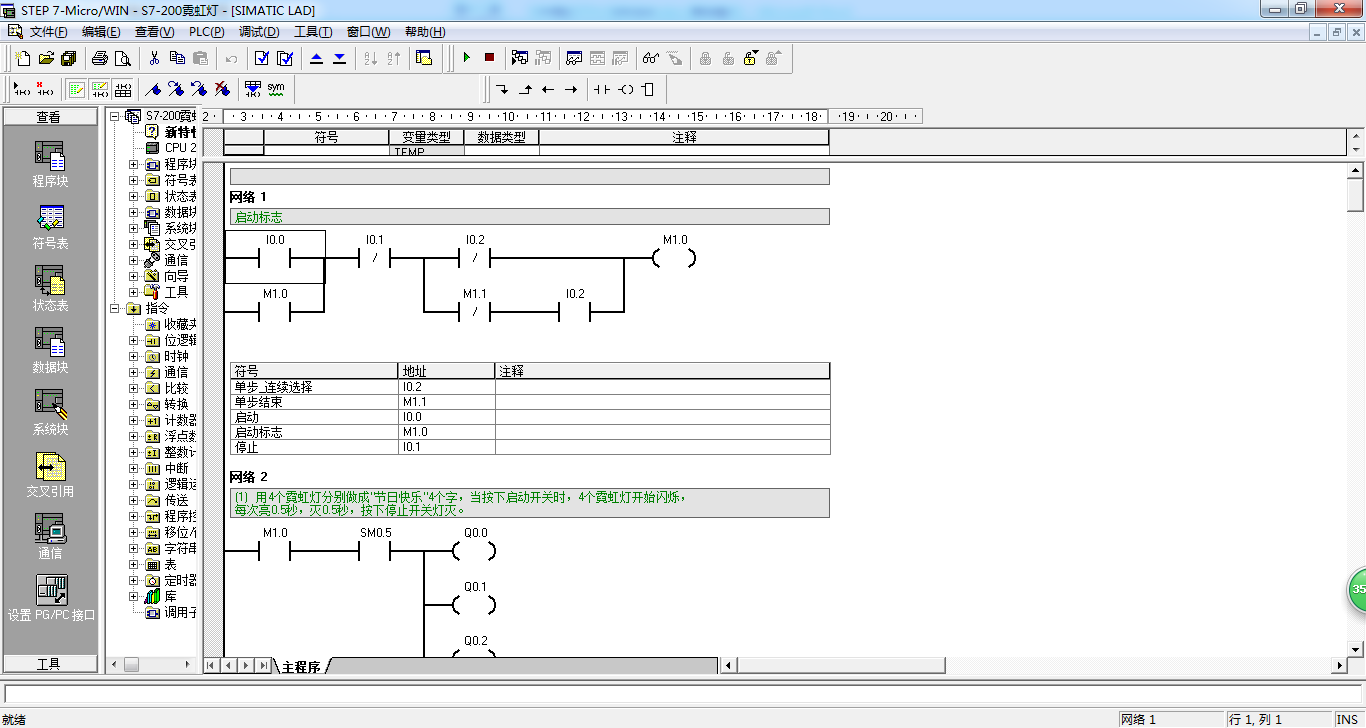Click the Open project folder icon
1366x728 pixels.
[x=46, y=58]
